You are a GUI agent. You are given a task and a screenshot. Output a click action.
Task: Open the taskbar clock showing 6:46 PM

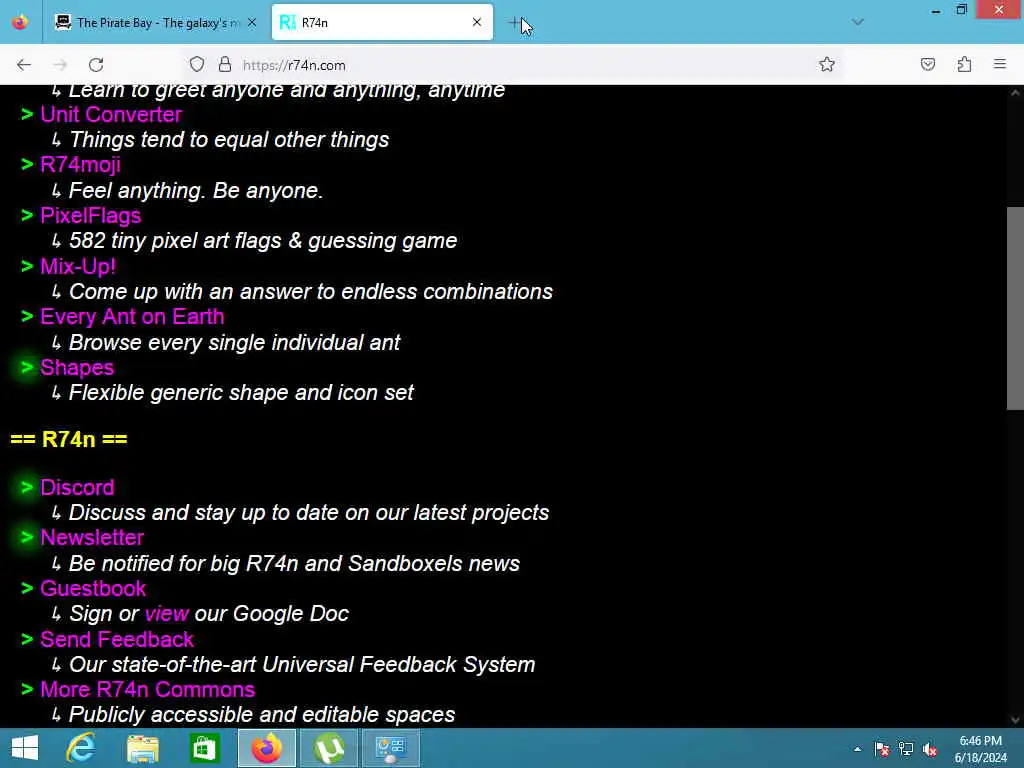pos(980,749)
